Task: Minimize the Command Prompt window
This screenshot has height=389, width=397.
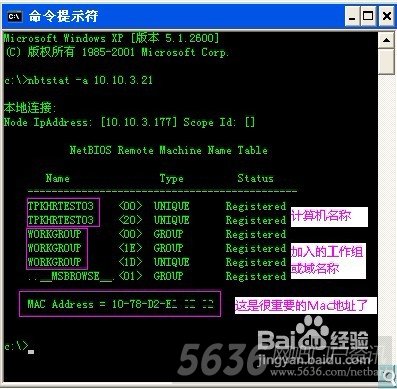Action: coord(351,16)
